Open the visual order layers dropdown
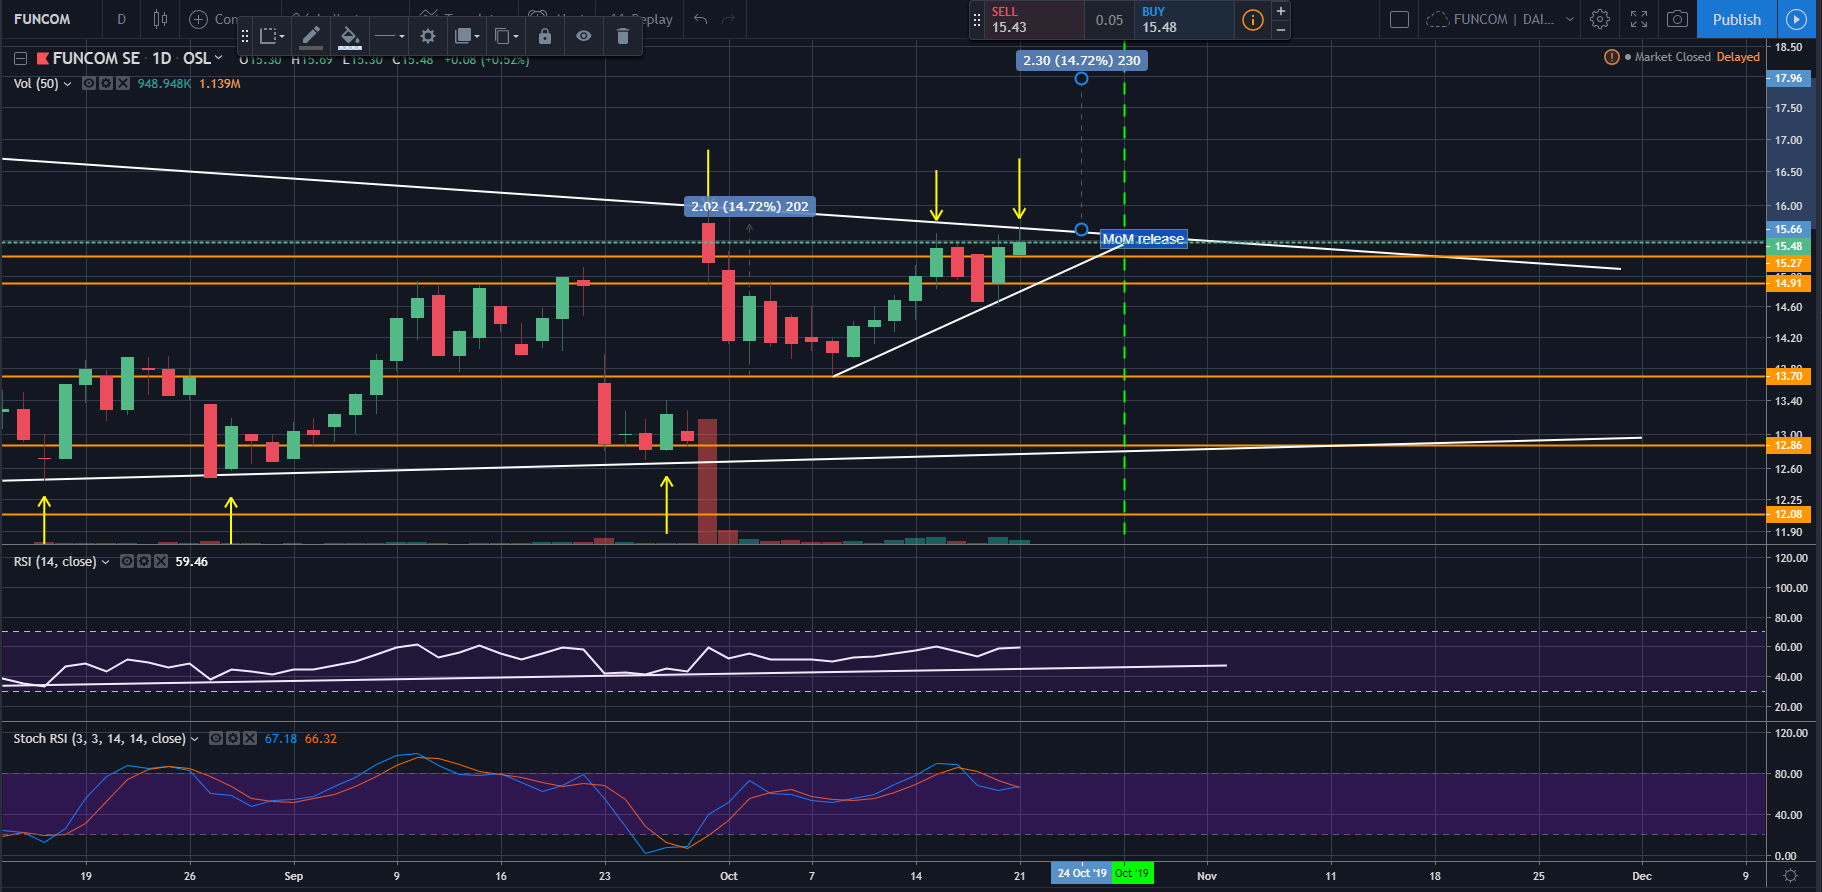The height and width of the screenshot is (892, 1822). 467,36
